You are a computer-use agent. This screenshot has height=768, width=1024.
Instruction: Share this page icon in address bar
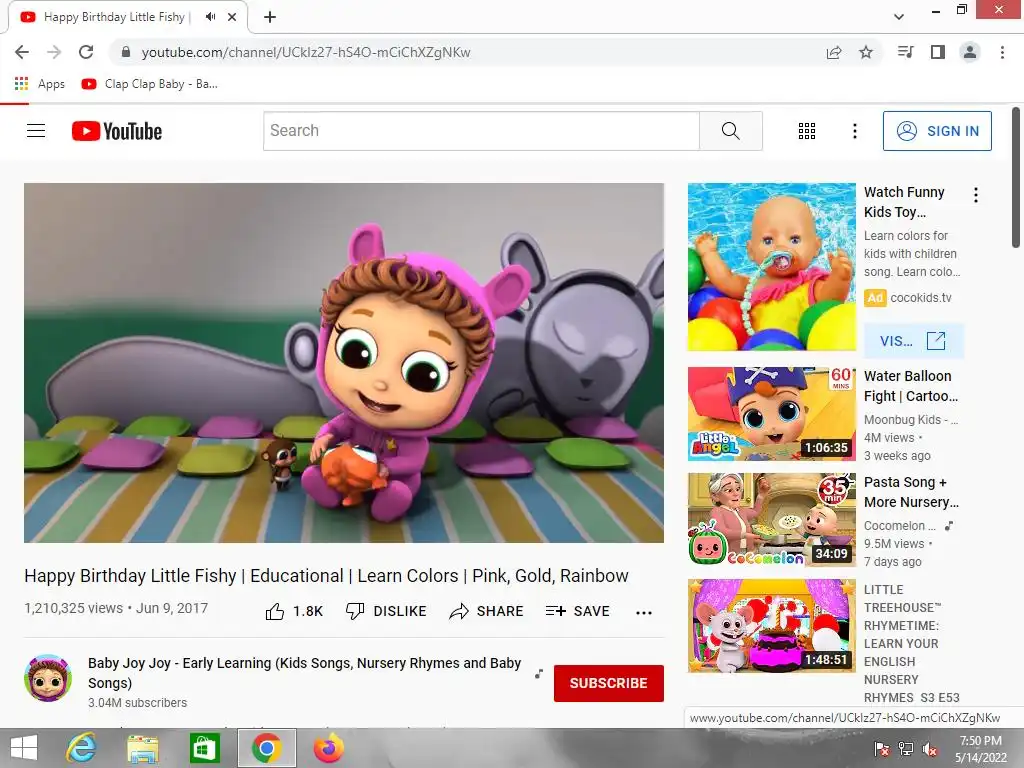click(834, 52)
